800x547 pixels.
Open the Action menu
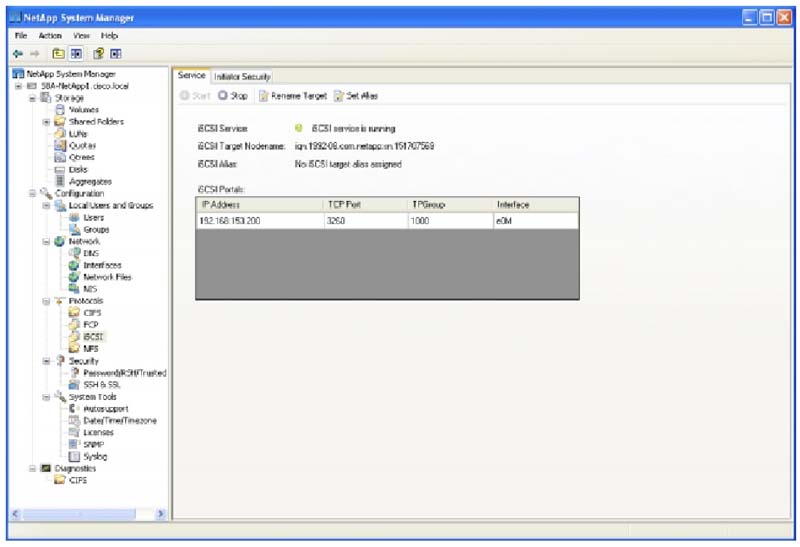pos(50,35)
